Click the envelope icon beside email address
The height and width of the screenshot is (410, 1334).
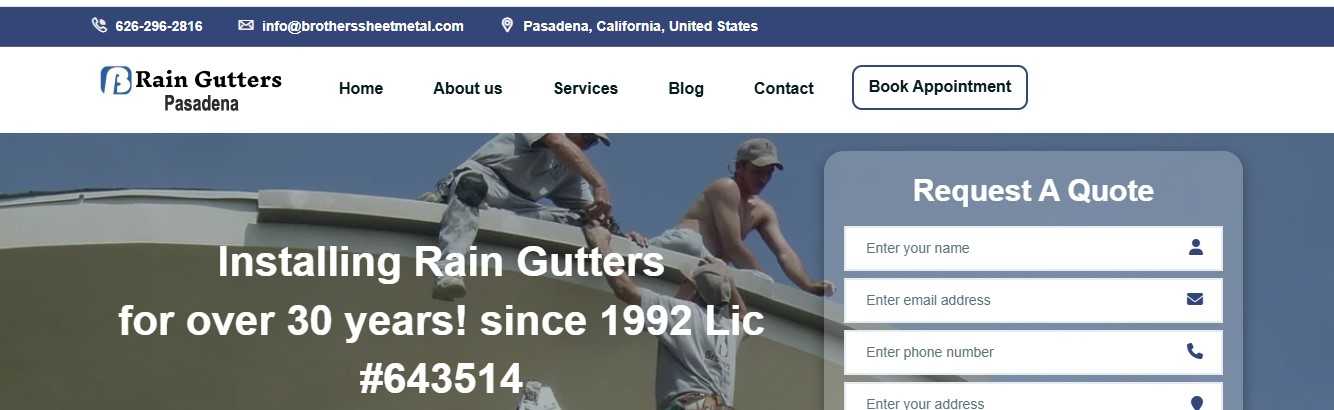tap(246, 26)
